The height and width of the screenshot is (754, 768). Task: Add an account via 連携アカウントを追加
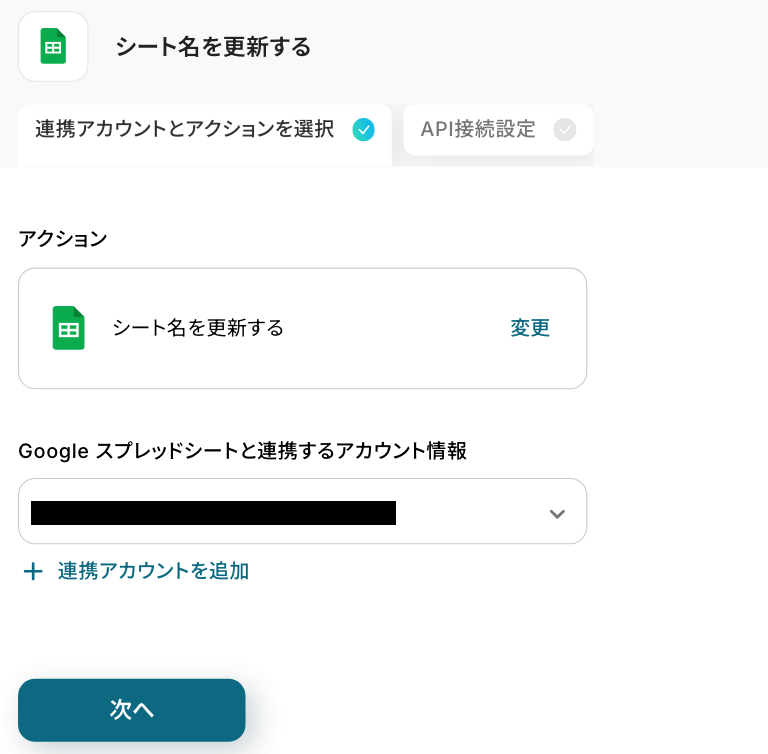[153, 571]
